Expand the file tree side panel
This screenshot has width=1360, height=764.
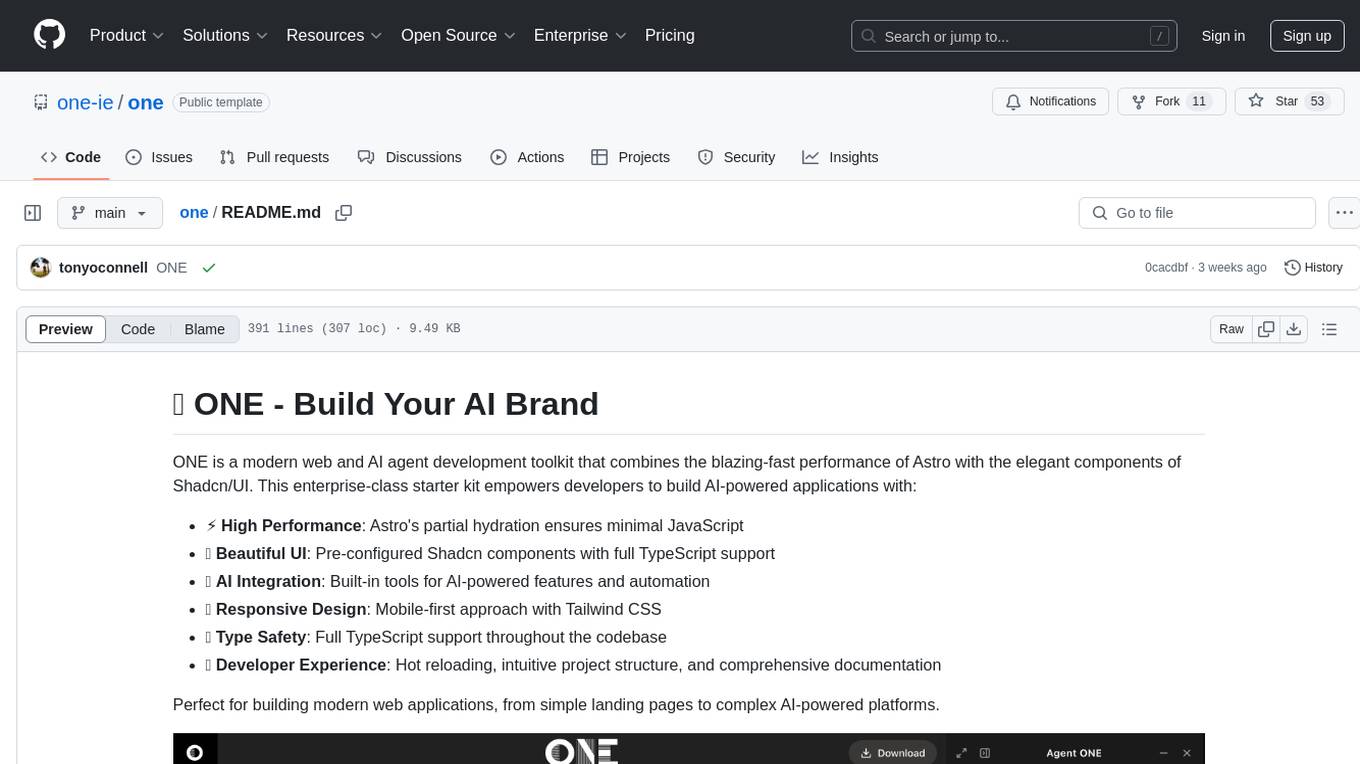33,213
